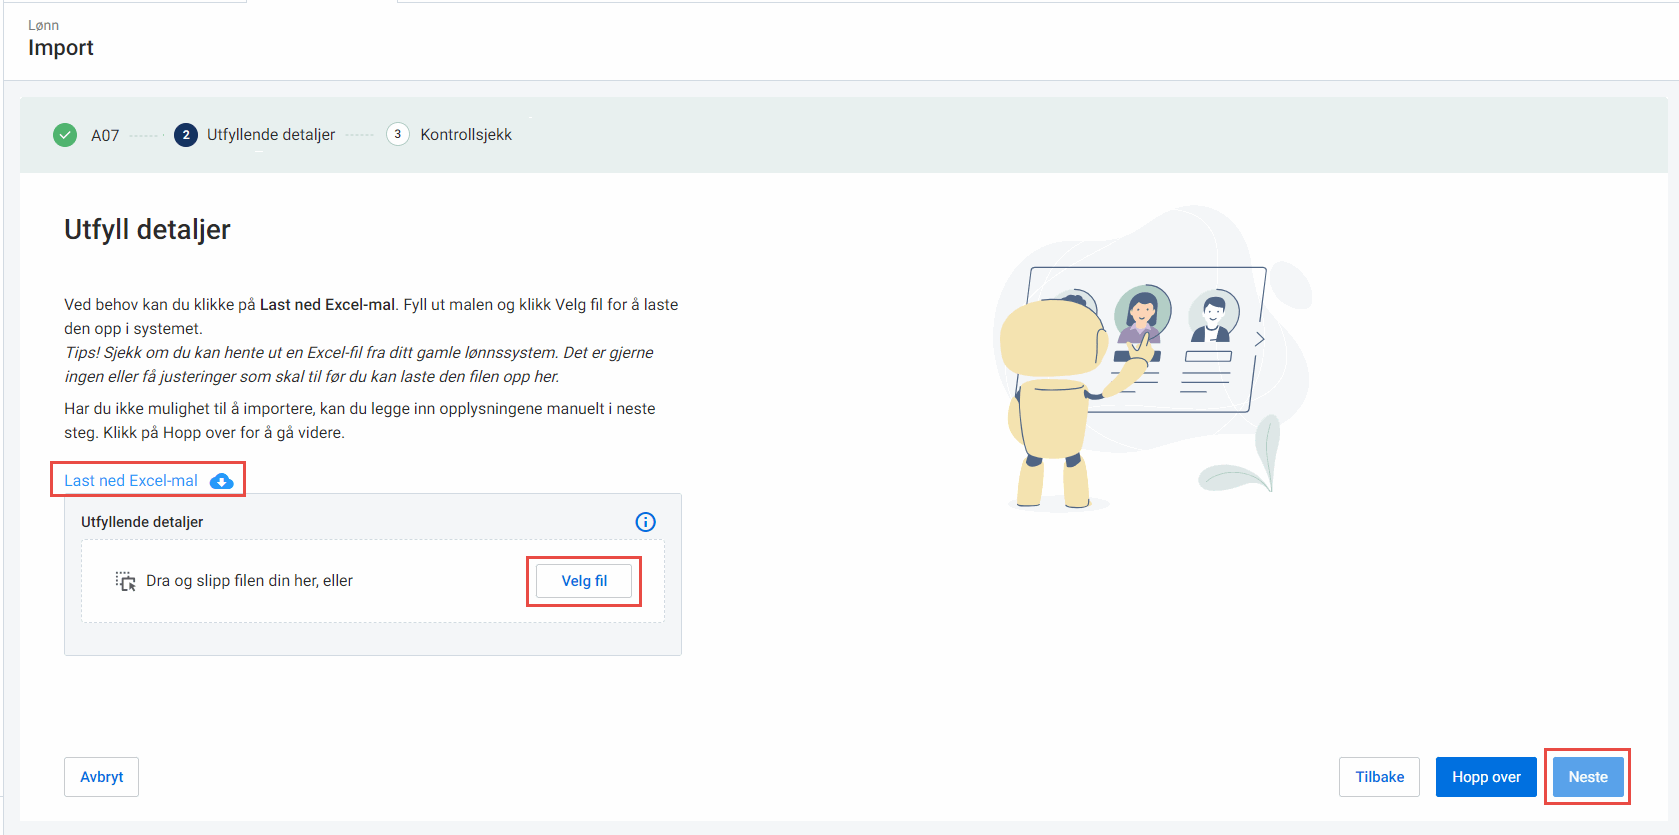Click the right chevron arrow in the illustration
The height and width of the screenshot is (835, 1679).
coord(1259,339)
